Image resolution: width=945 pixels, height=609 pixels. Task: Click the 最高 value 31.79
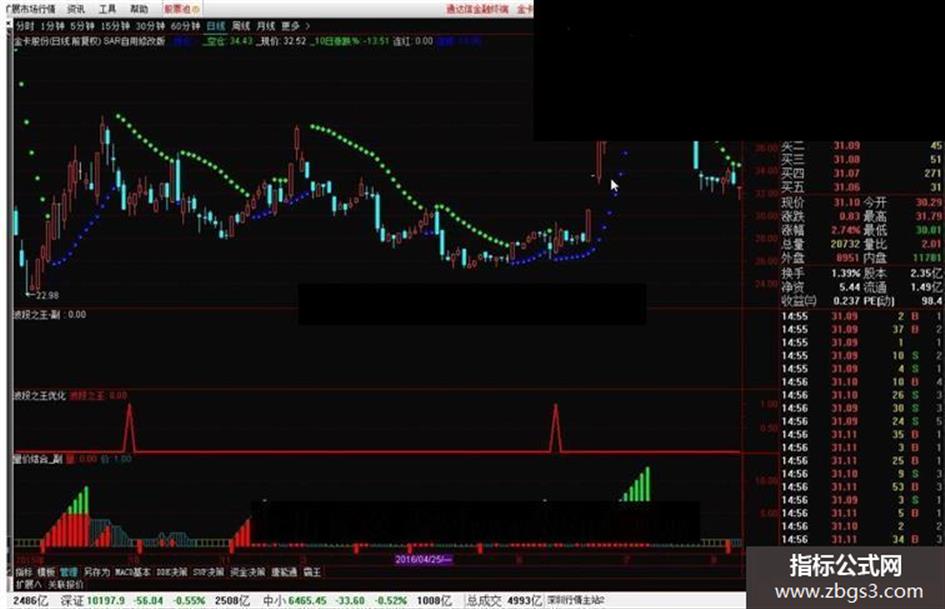(928, 216)
